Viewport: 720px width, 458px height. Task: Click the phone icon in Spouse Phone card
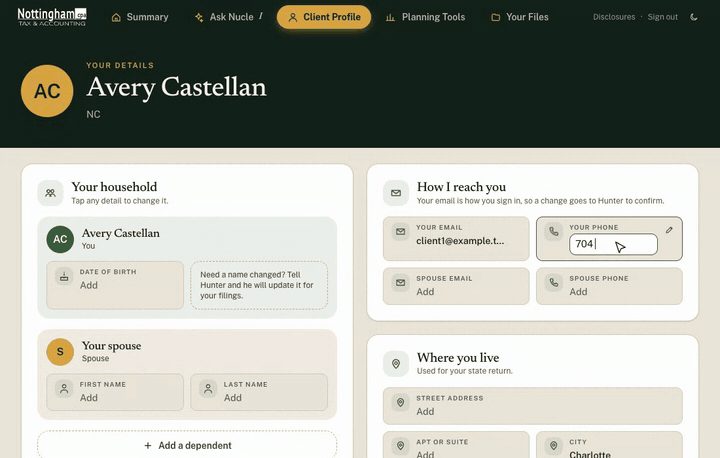point(554,283)
